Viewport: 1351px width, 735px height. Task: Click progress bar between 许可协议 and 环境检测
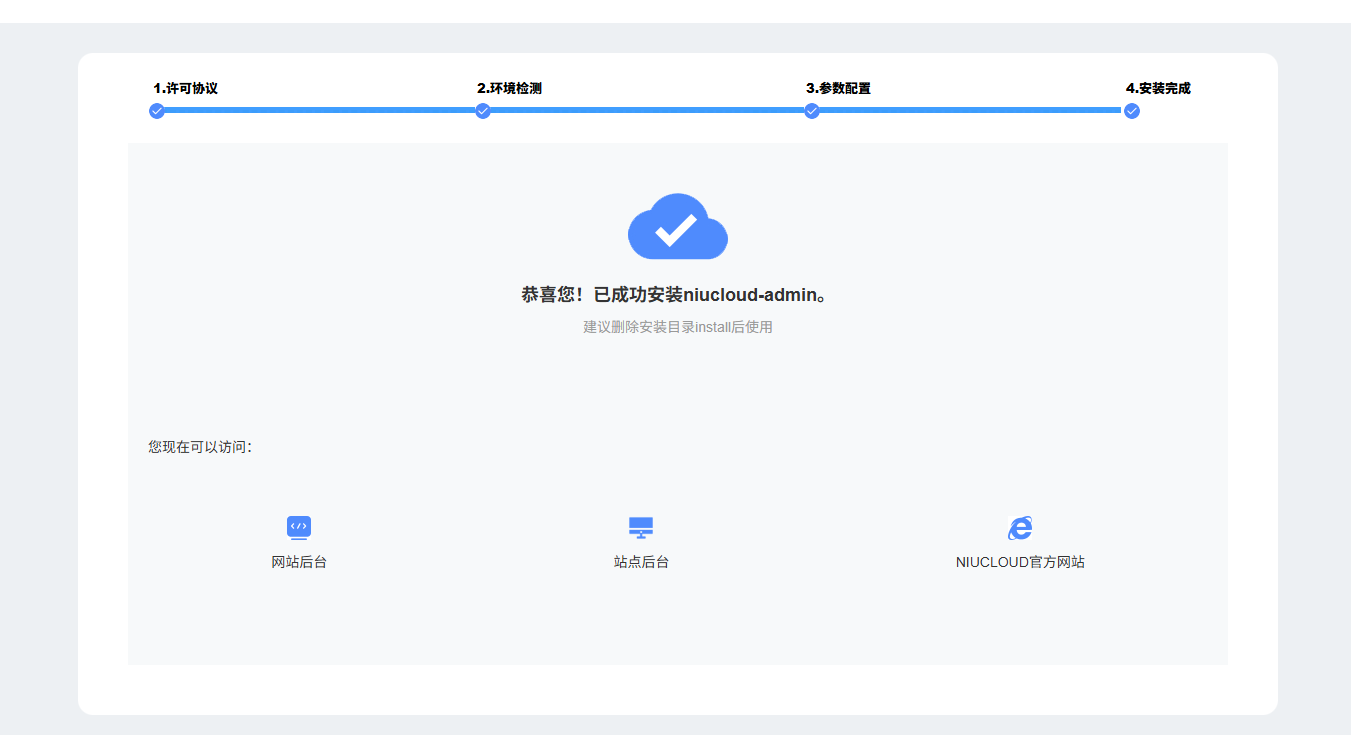pos(320,110)
